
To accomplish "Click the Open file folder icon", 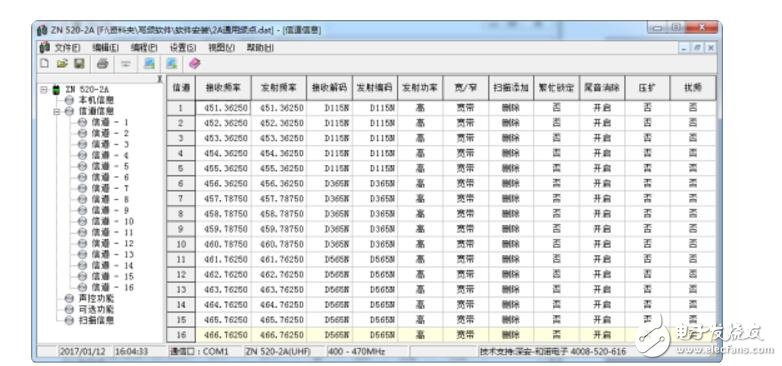I will point(62,63).
